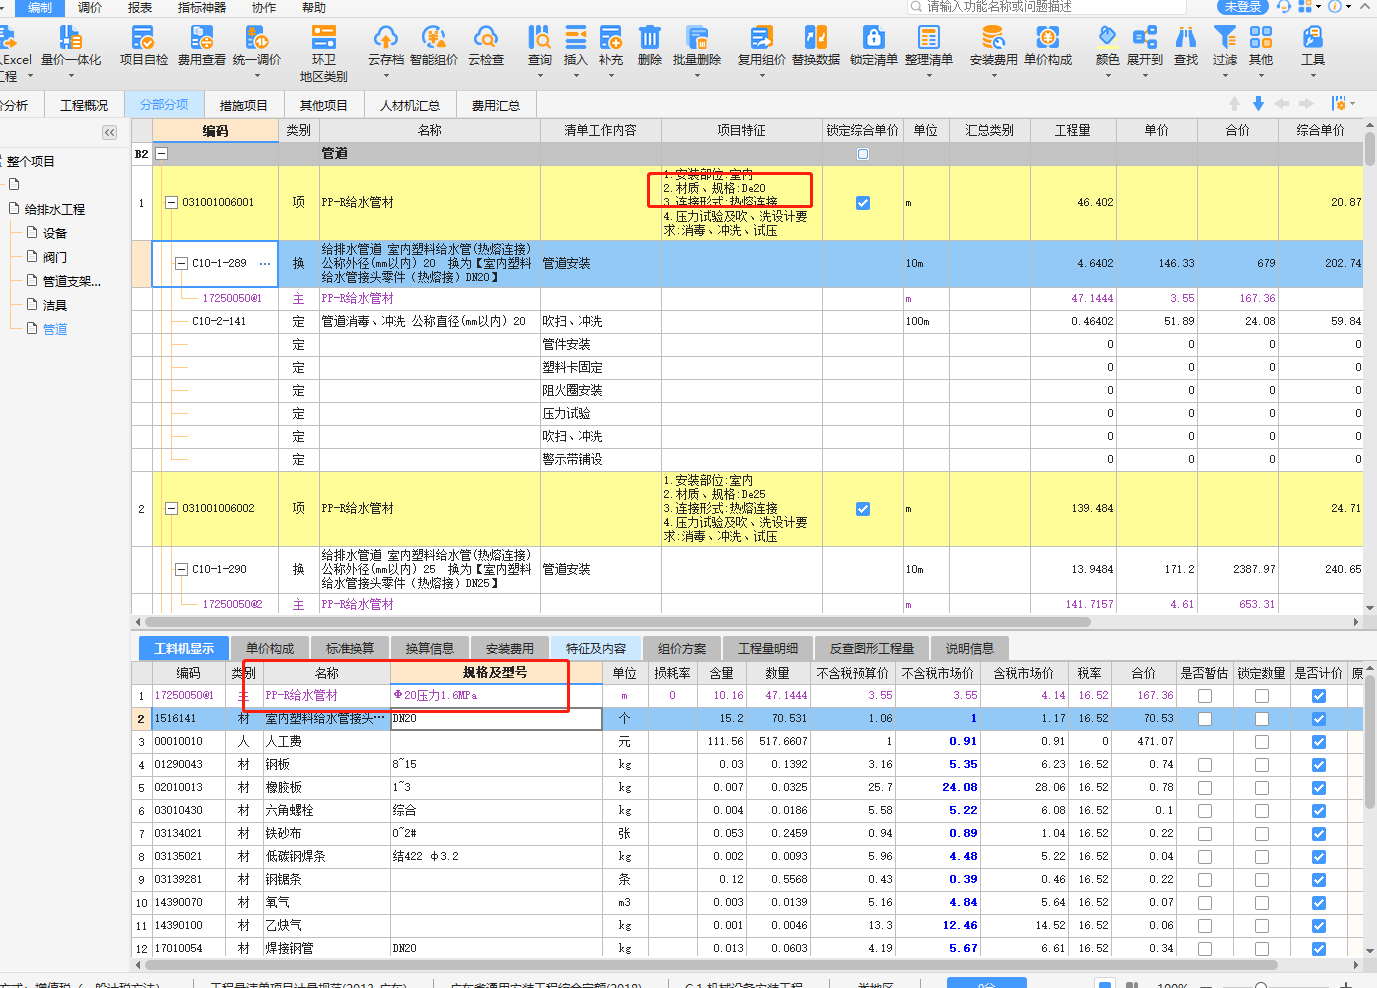
Task: Click the 未登录 login button
Action: coord(1243,7)
